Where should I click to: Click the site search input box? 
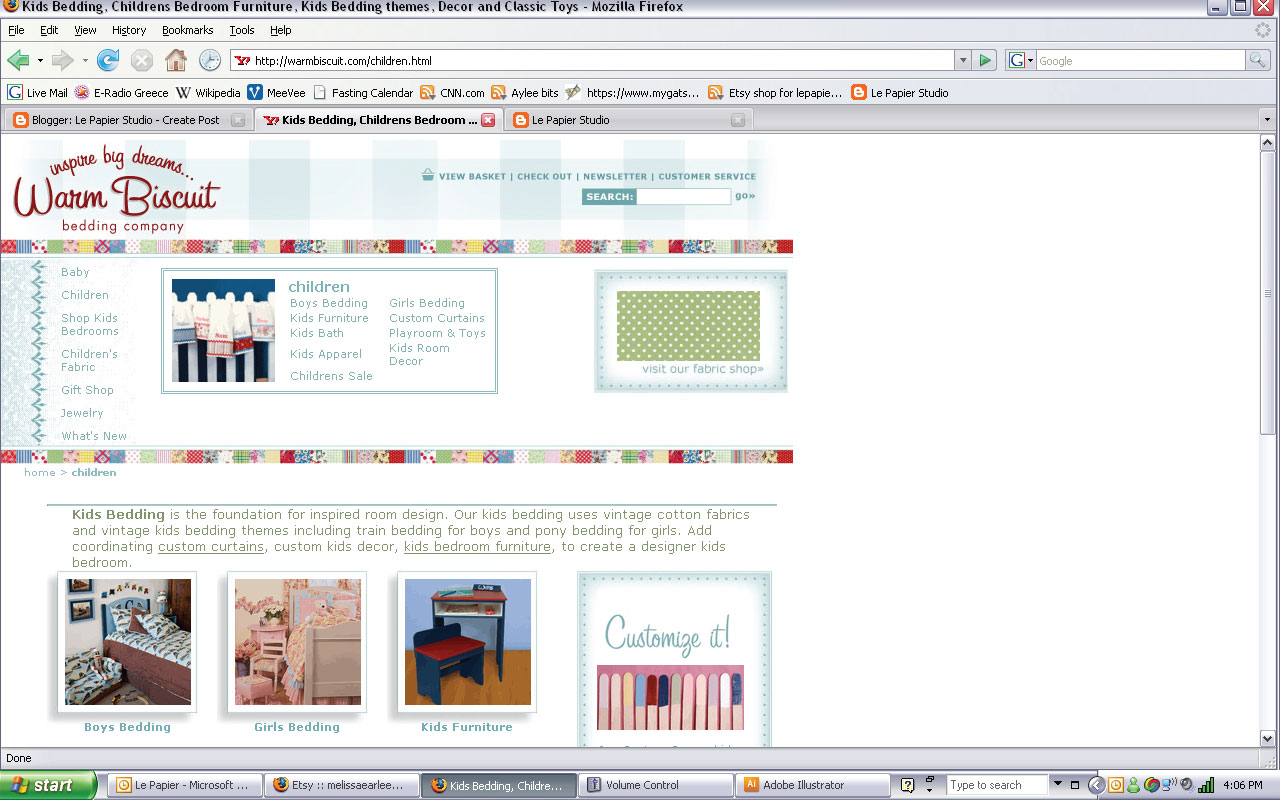(683, 197)
